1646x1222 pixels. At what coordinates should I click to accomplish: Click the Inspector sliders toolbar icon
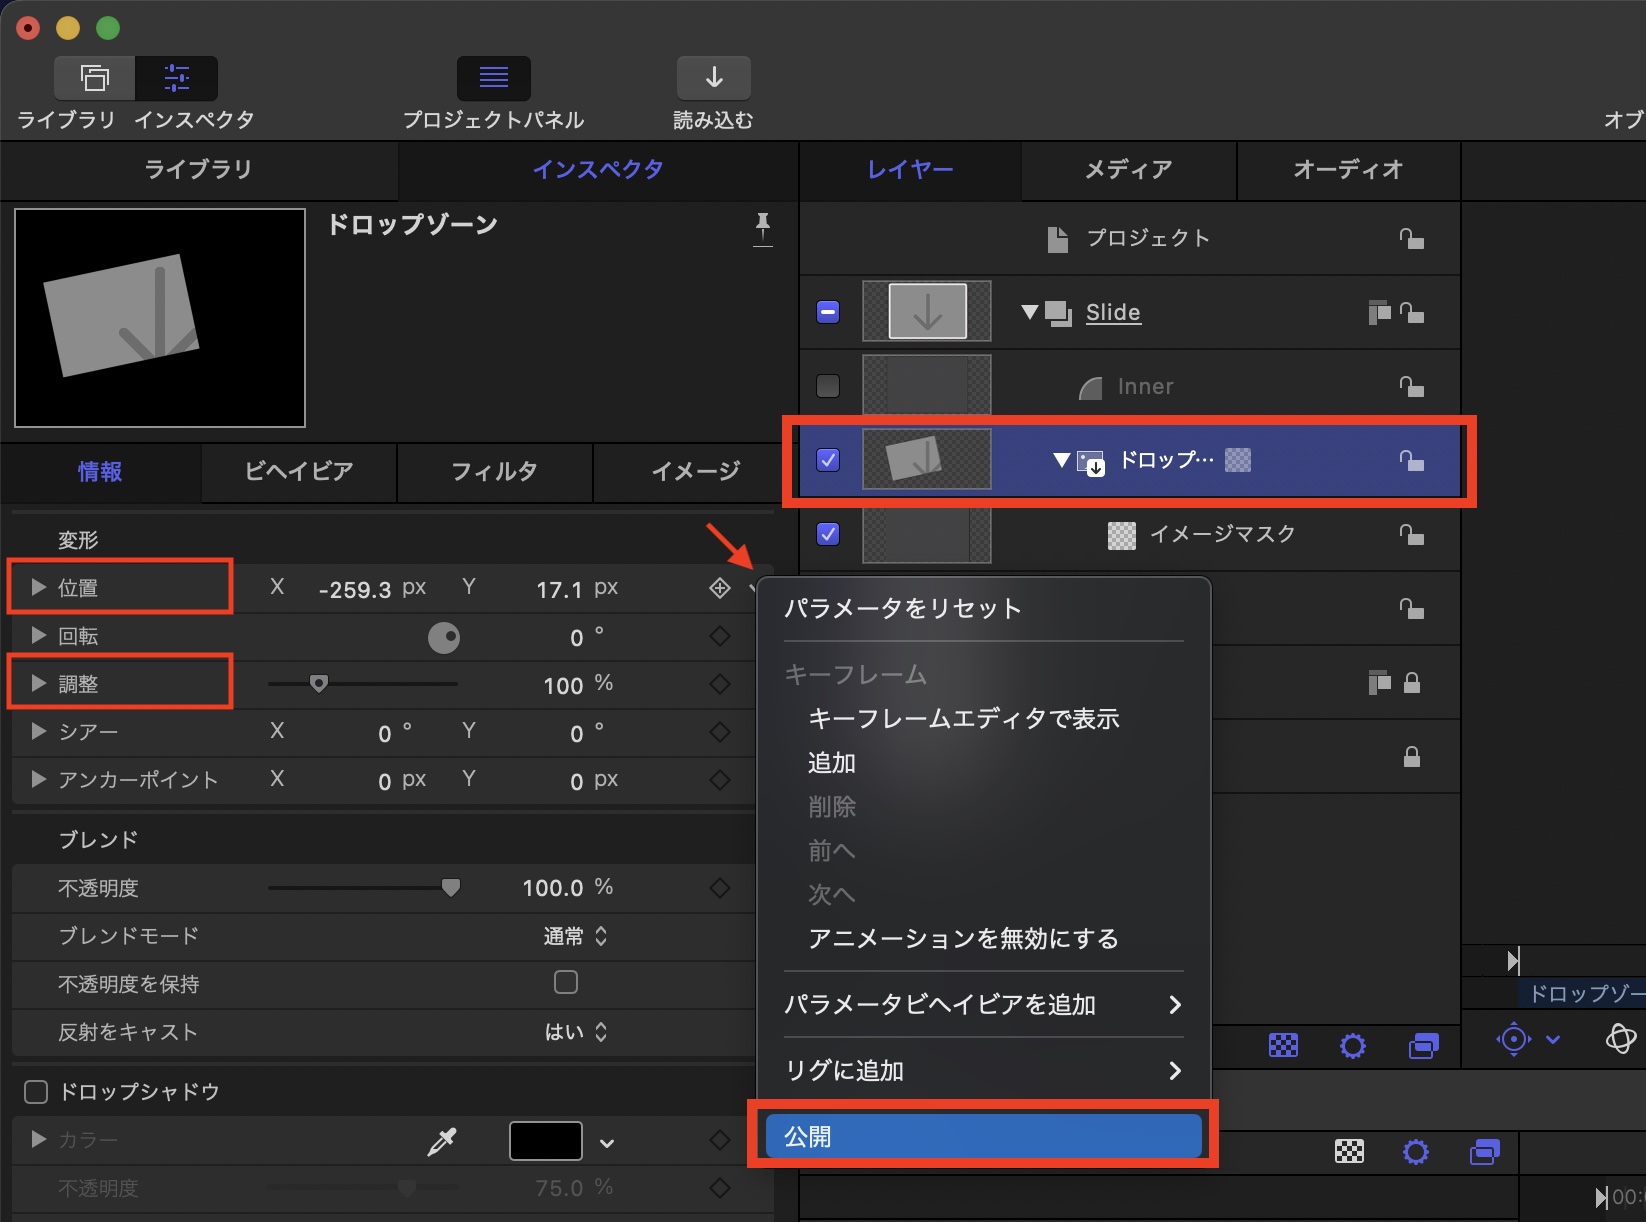pyautogui.click(x=177, y=78)
